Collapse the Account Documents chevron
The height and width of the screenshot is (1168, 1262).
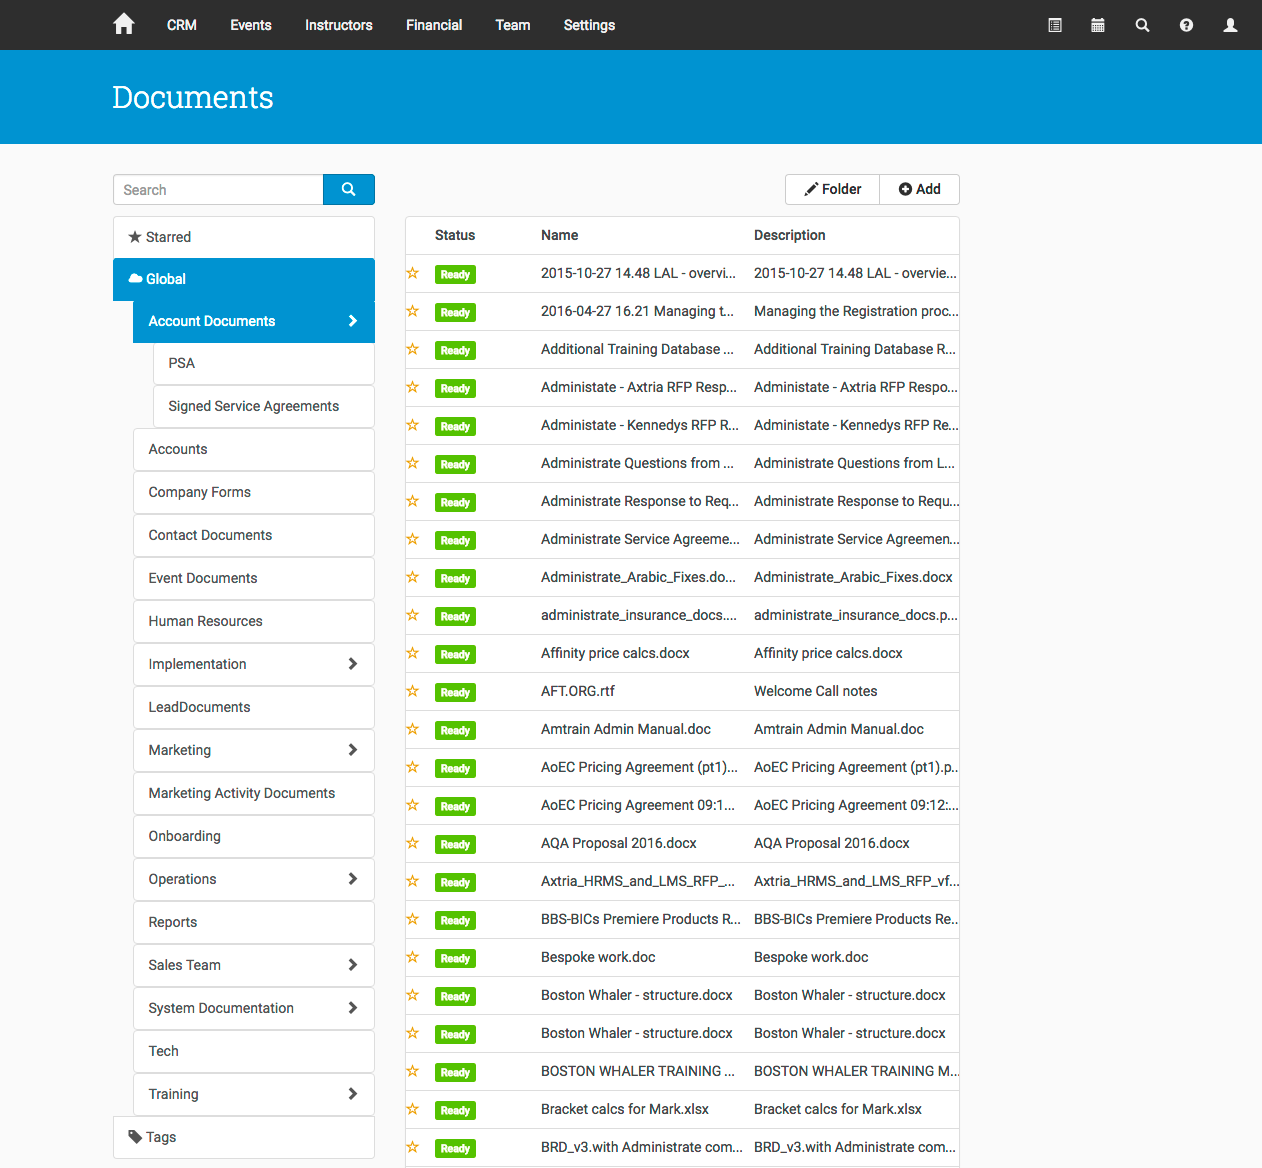pyautogui.click(x=352, y=321)
